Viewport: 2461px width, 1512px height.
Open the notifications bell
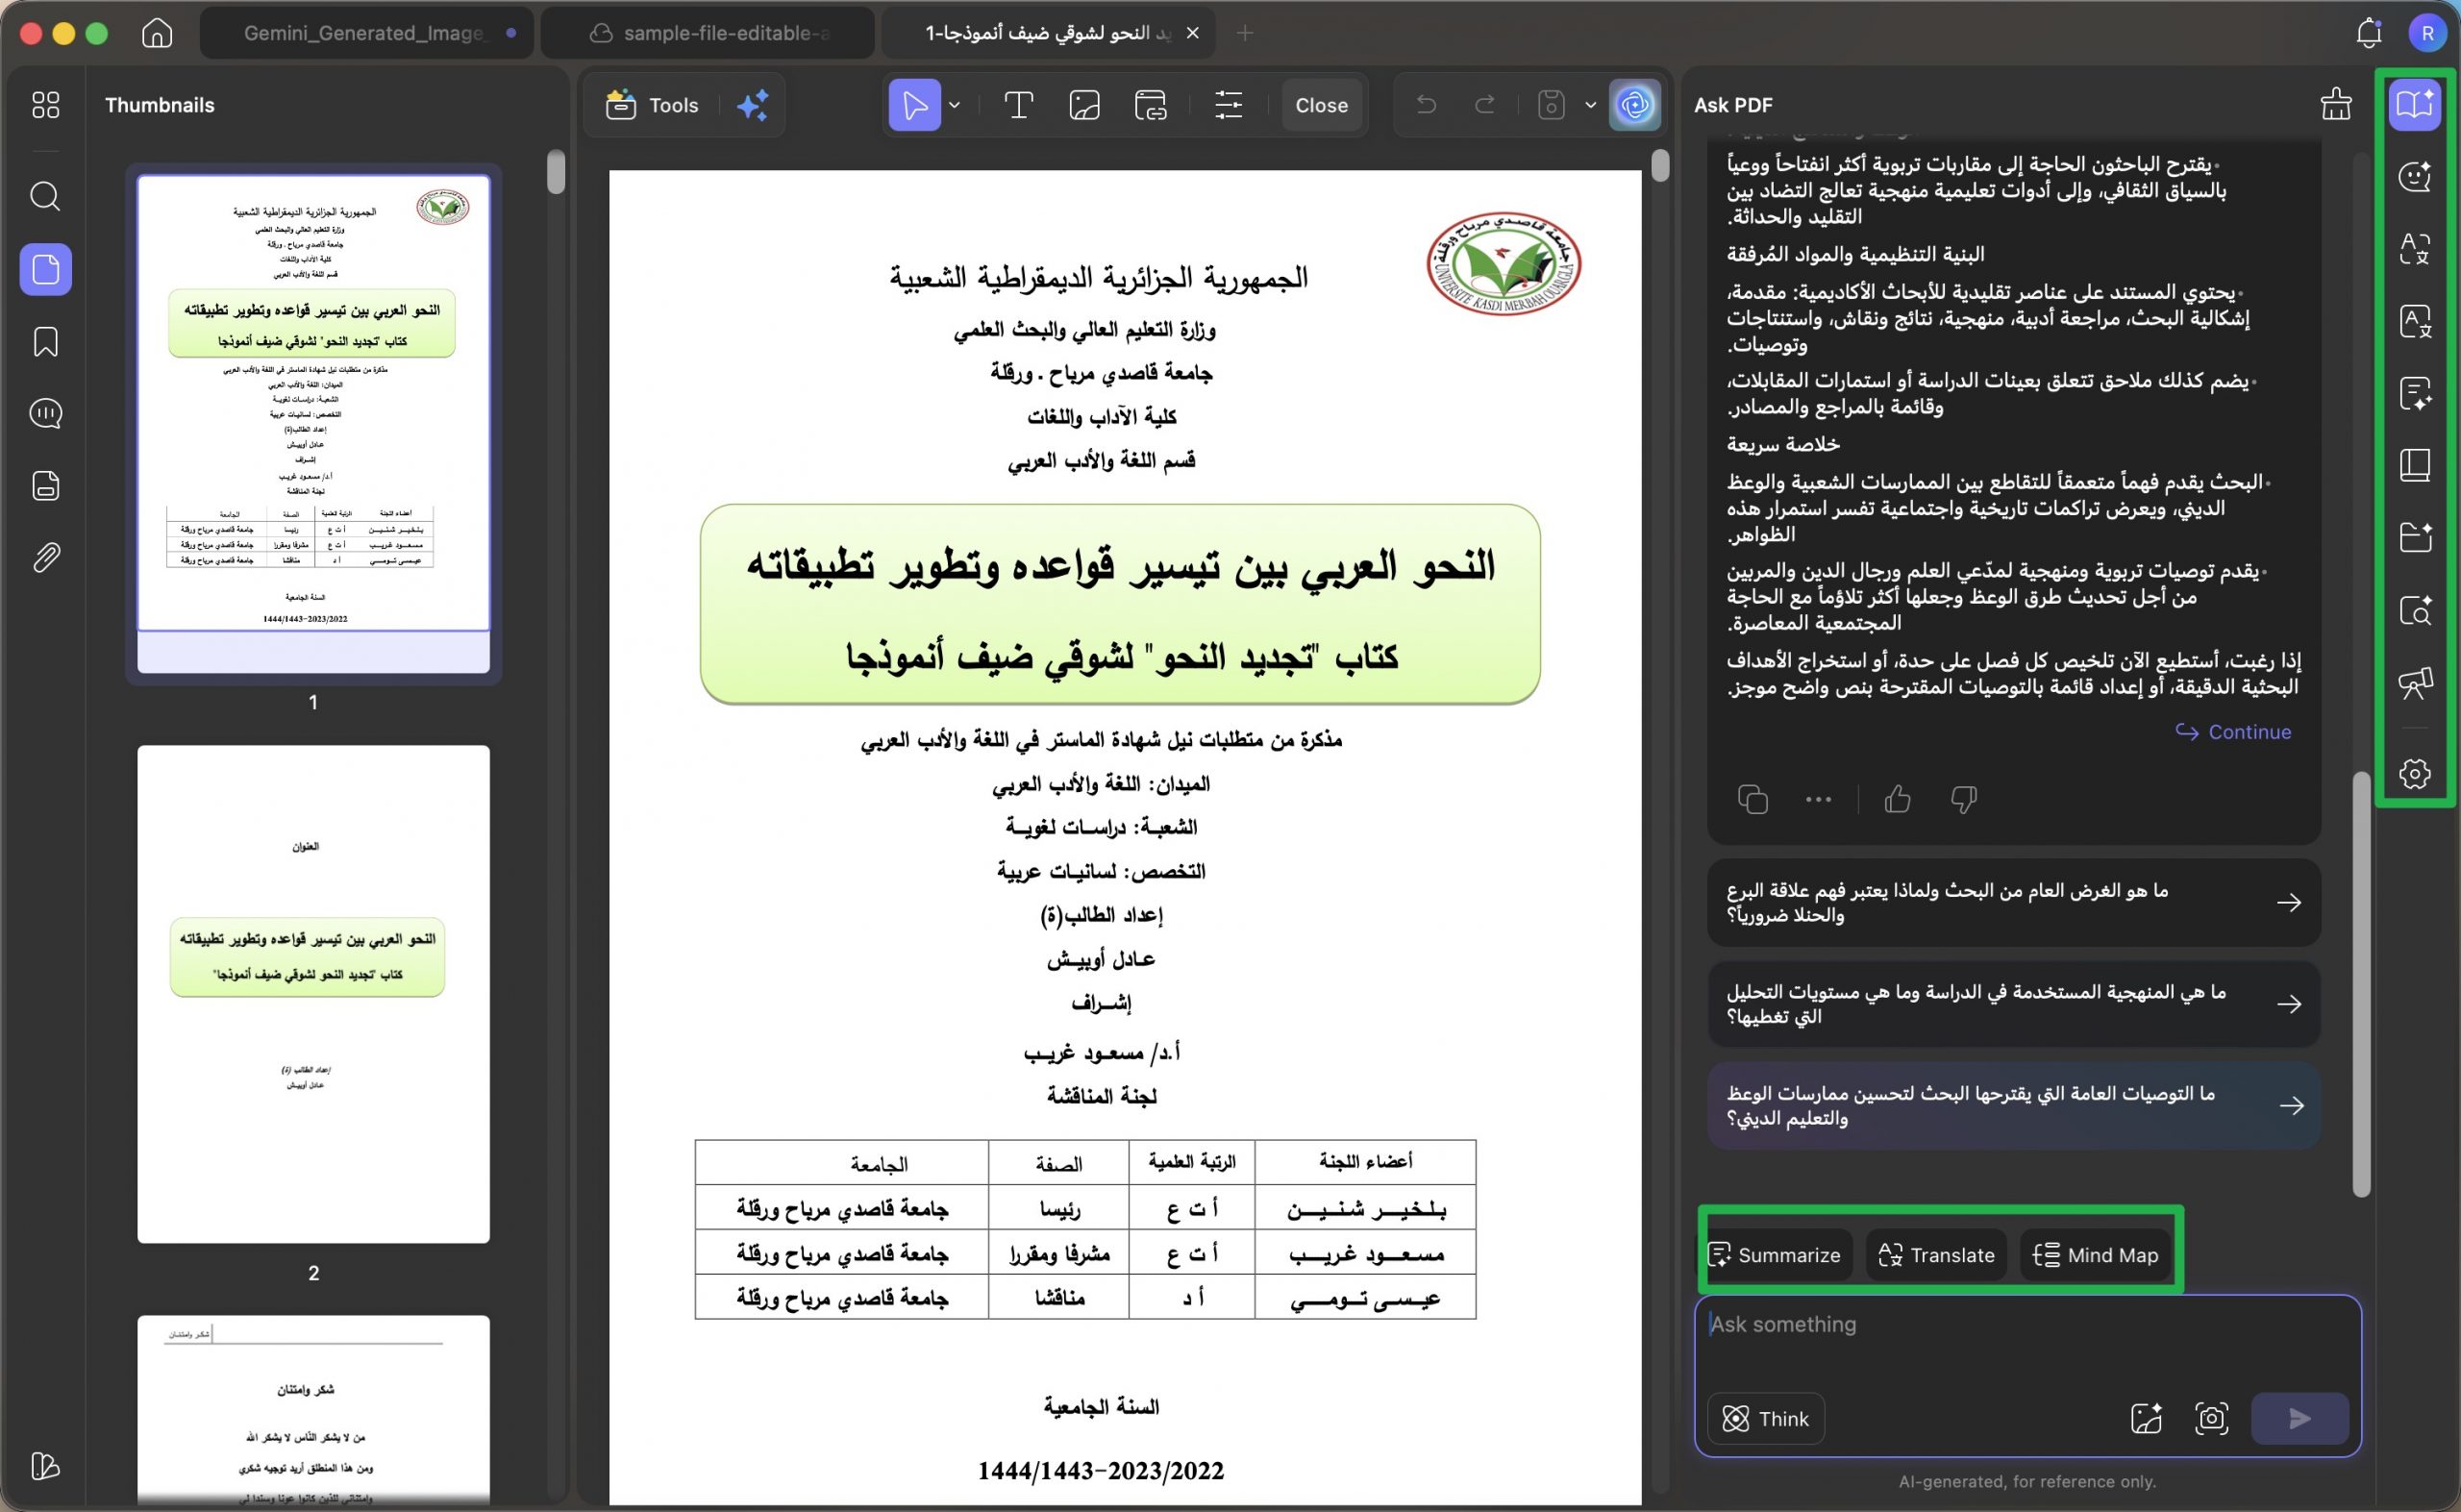[x=2368, y=33]
